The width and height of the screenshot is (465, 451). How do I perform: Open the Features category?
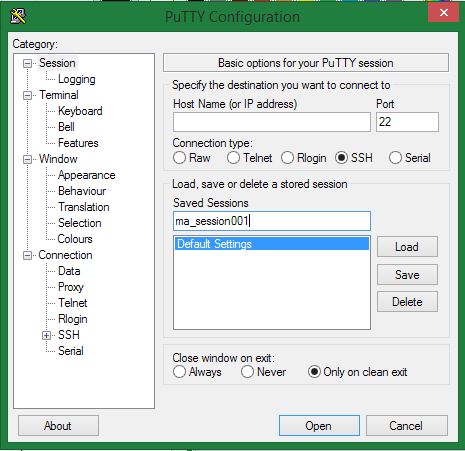pyautogui.click(x=78, y=143)
